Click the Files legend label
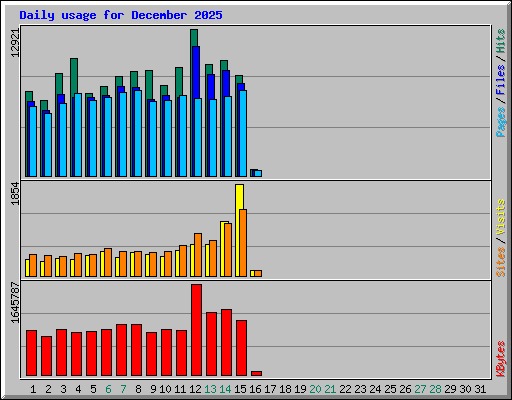This screenshot has height=400, width=512. (500, 79)
